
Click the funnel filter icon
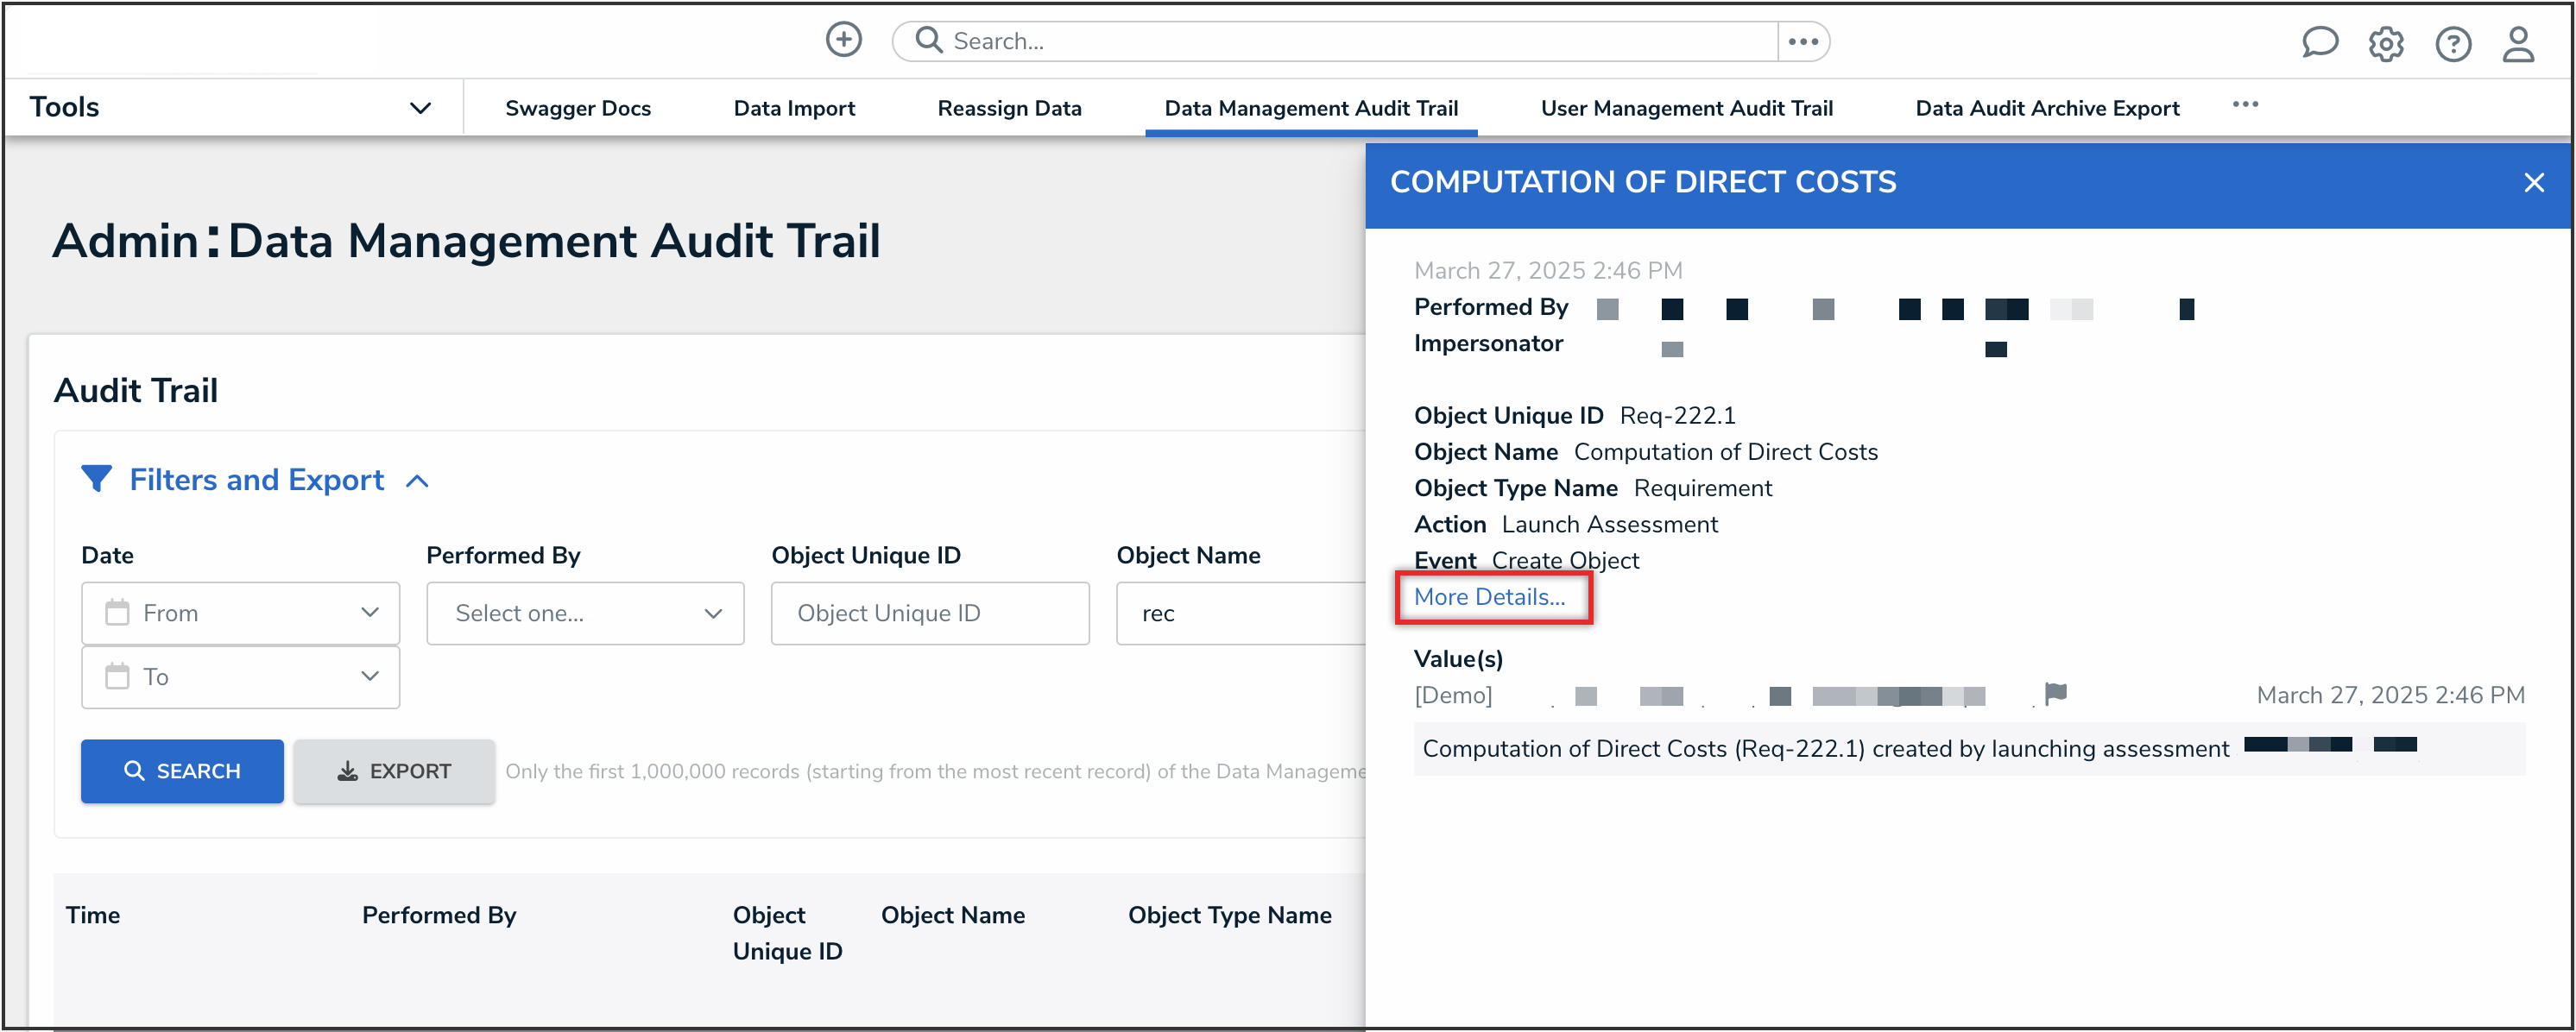96,479
